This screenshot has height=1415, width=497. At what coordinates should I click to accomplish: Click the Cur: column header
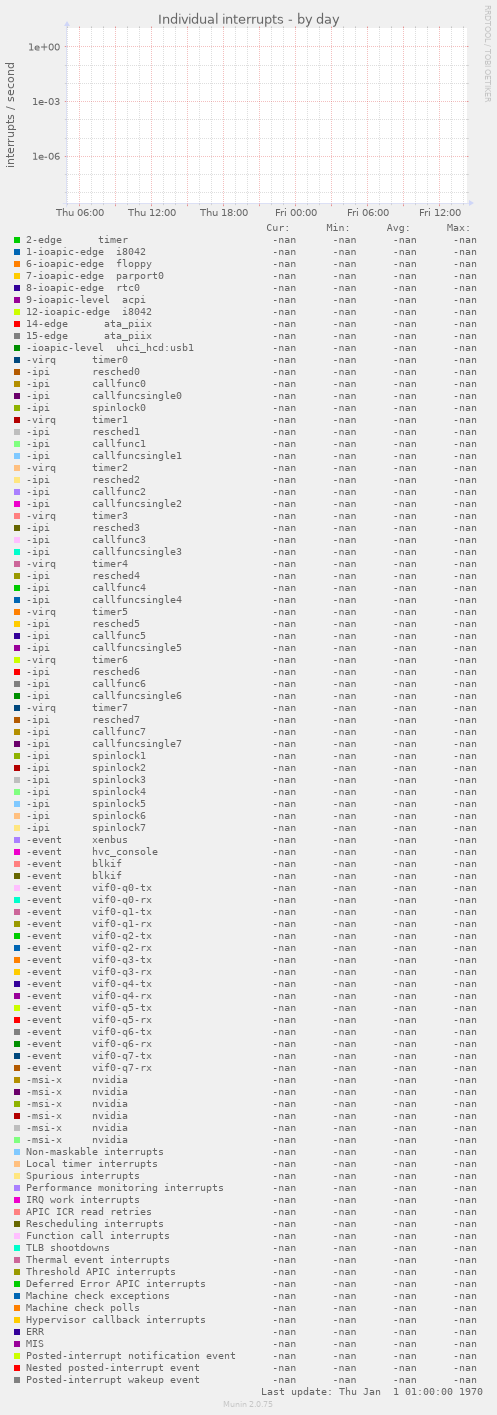click(x=279, y=228)
